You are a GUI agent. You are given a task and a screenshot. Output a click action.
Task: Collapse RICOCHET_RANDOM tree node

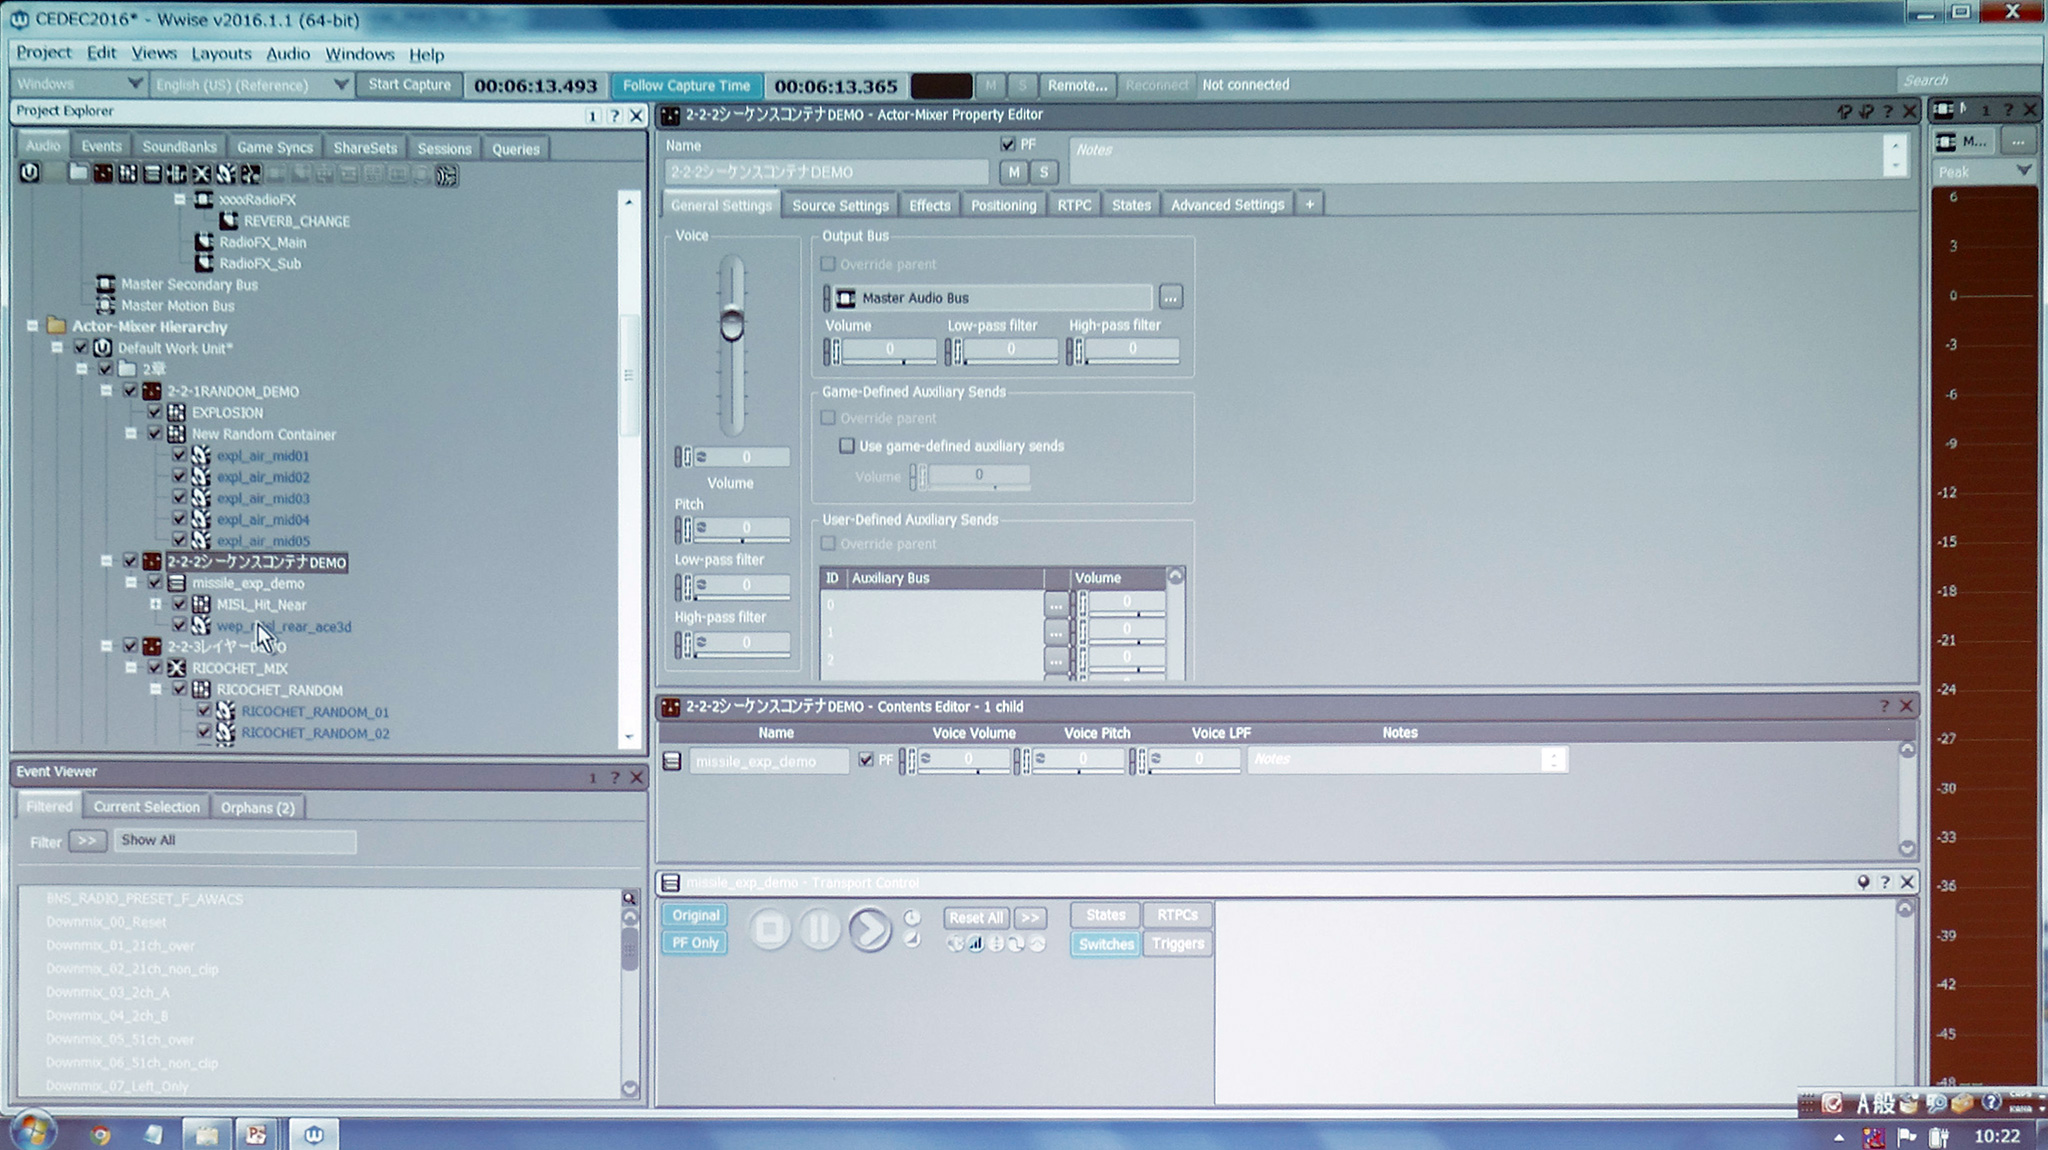(x=155, y=689)
